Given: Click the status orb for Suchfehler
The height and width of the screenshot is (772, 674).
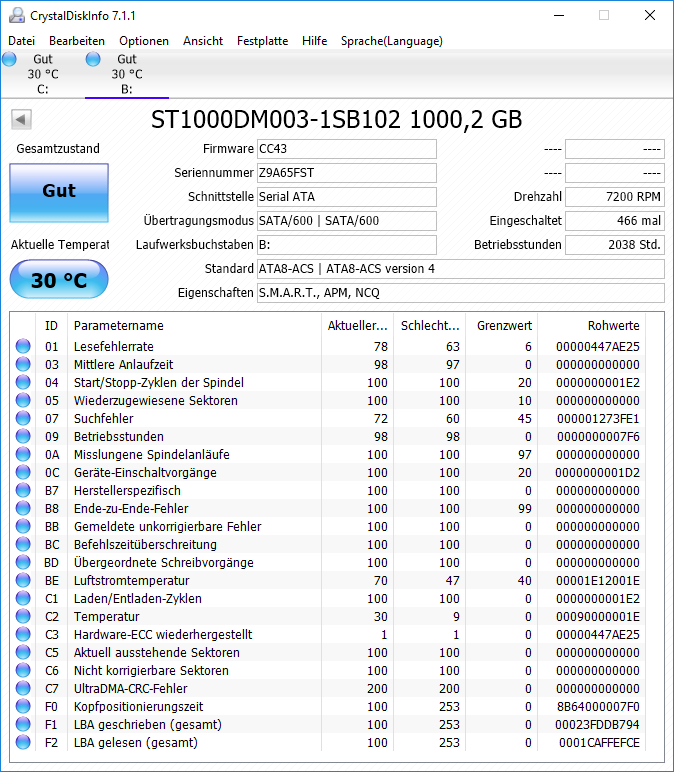Looking at the screenshot, I should click(x=23, y=418).
